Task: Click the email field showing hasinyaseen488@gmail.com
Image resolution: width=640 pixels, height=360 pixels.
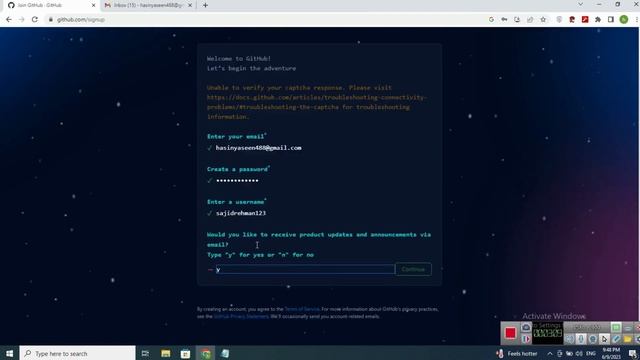Action: (258, 148)
